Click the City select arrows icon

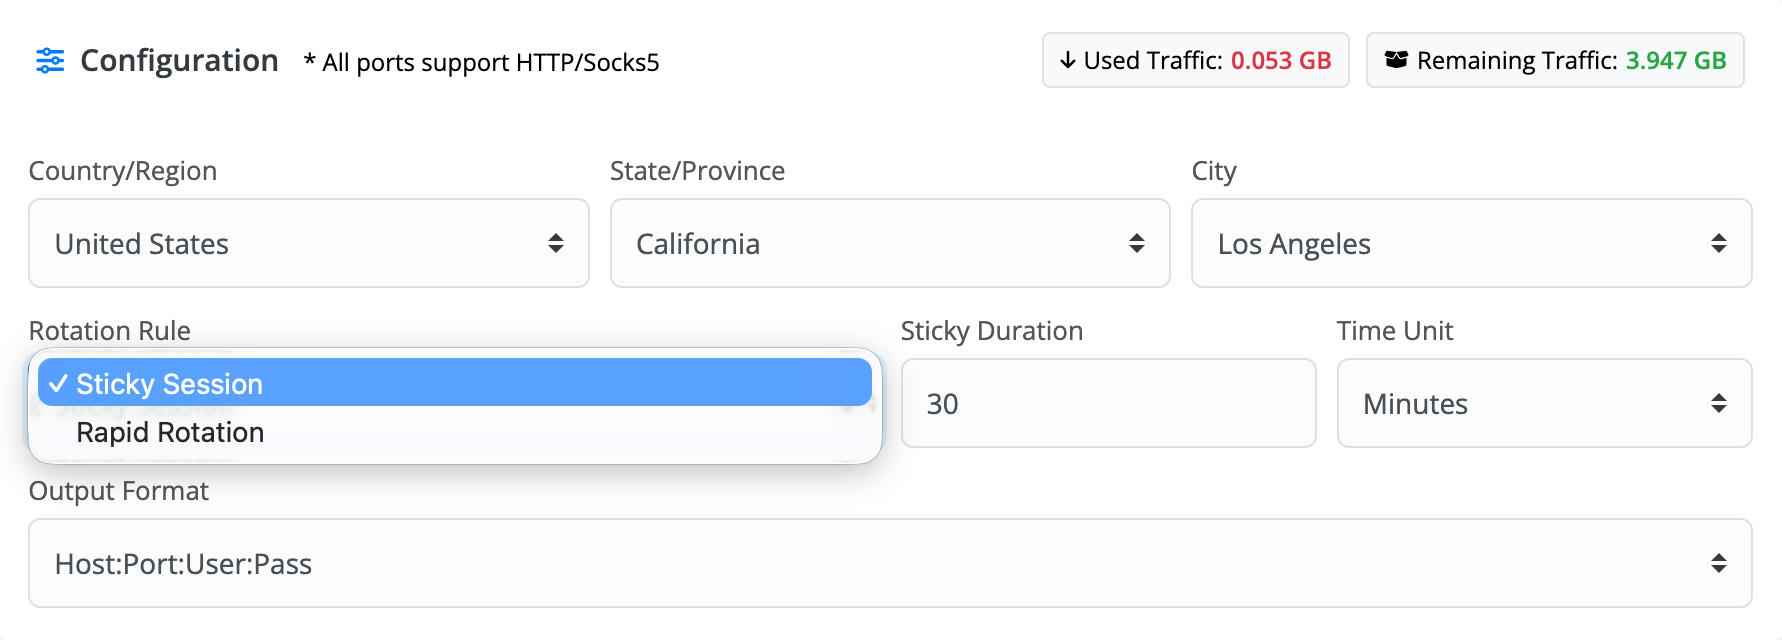[x=1719, y=243]
